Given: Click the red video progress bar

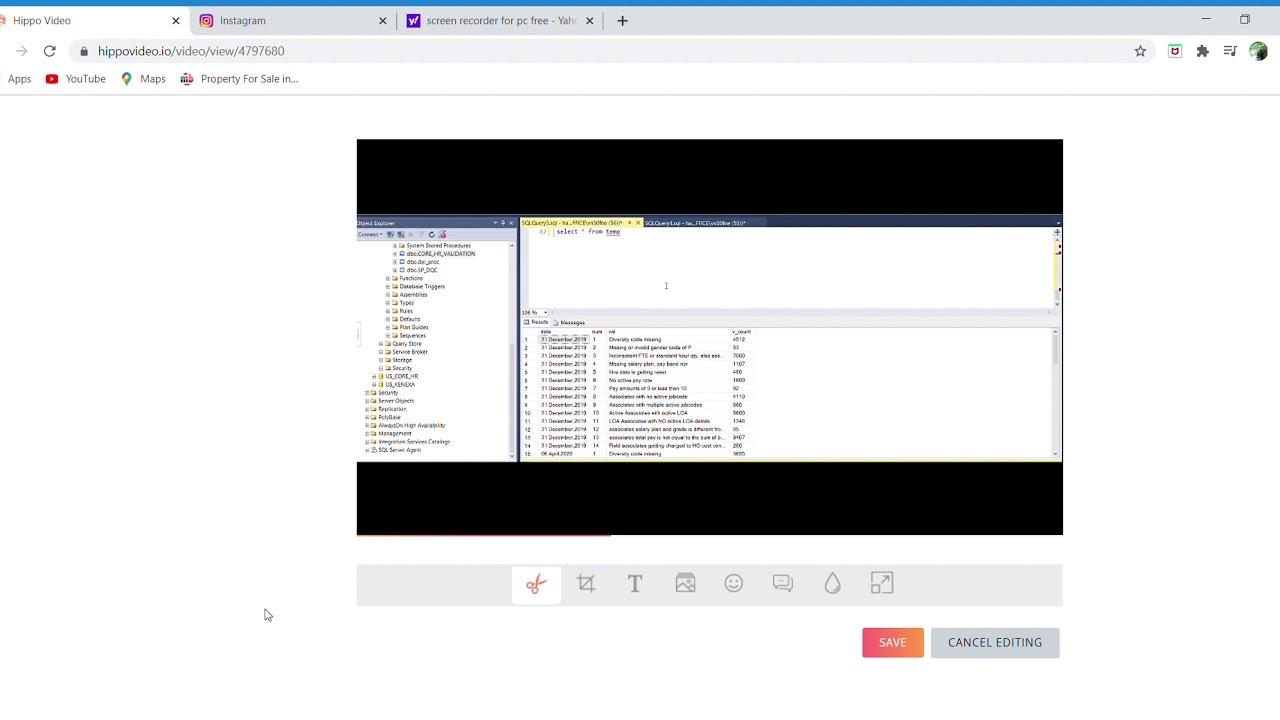Looking at the screenshot, I should [x=483, y=535].
